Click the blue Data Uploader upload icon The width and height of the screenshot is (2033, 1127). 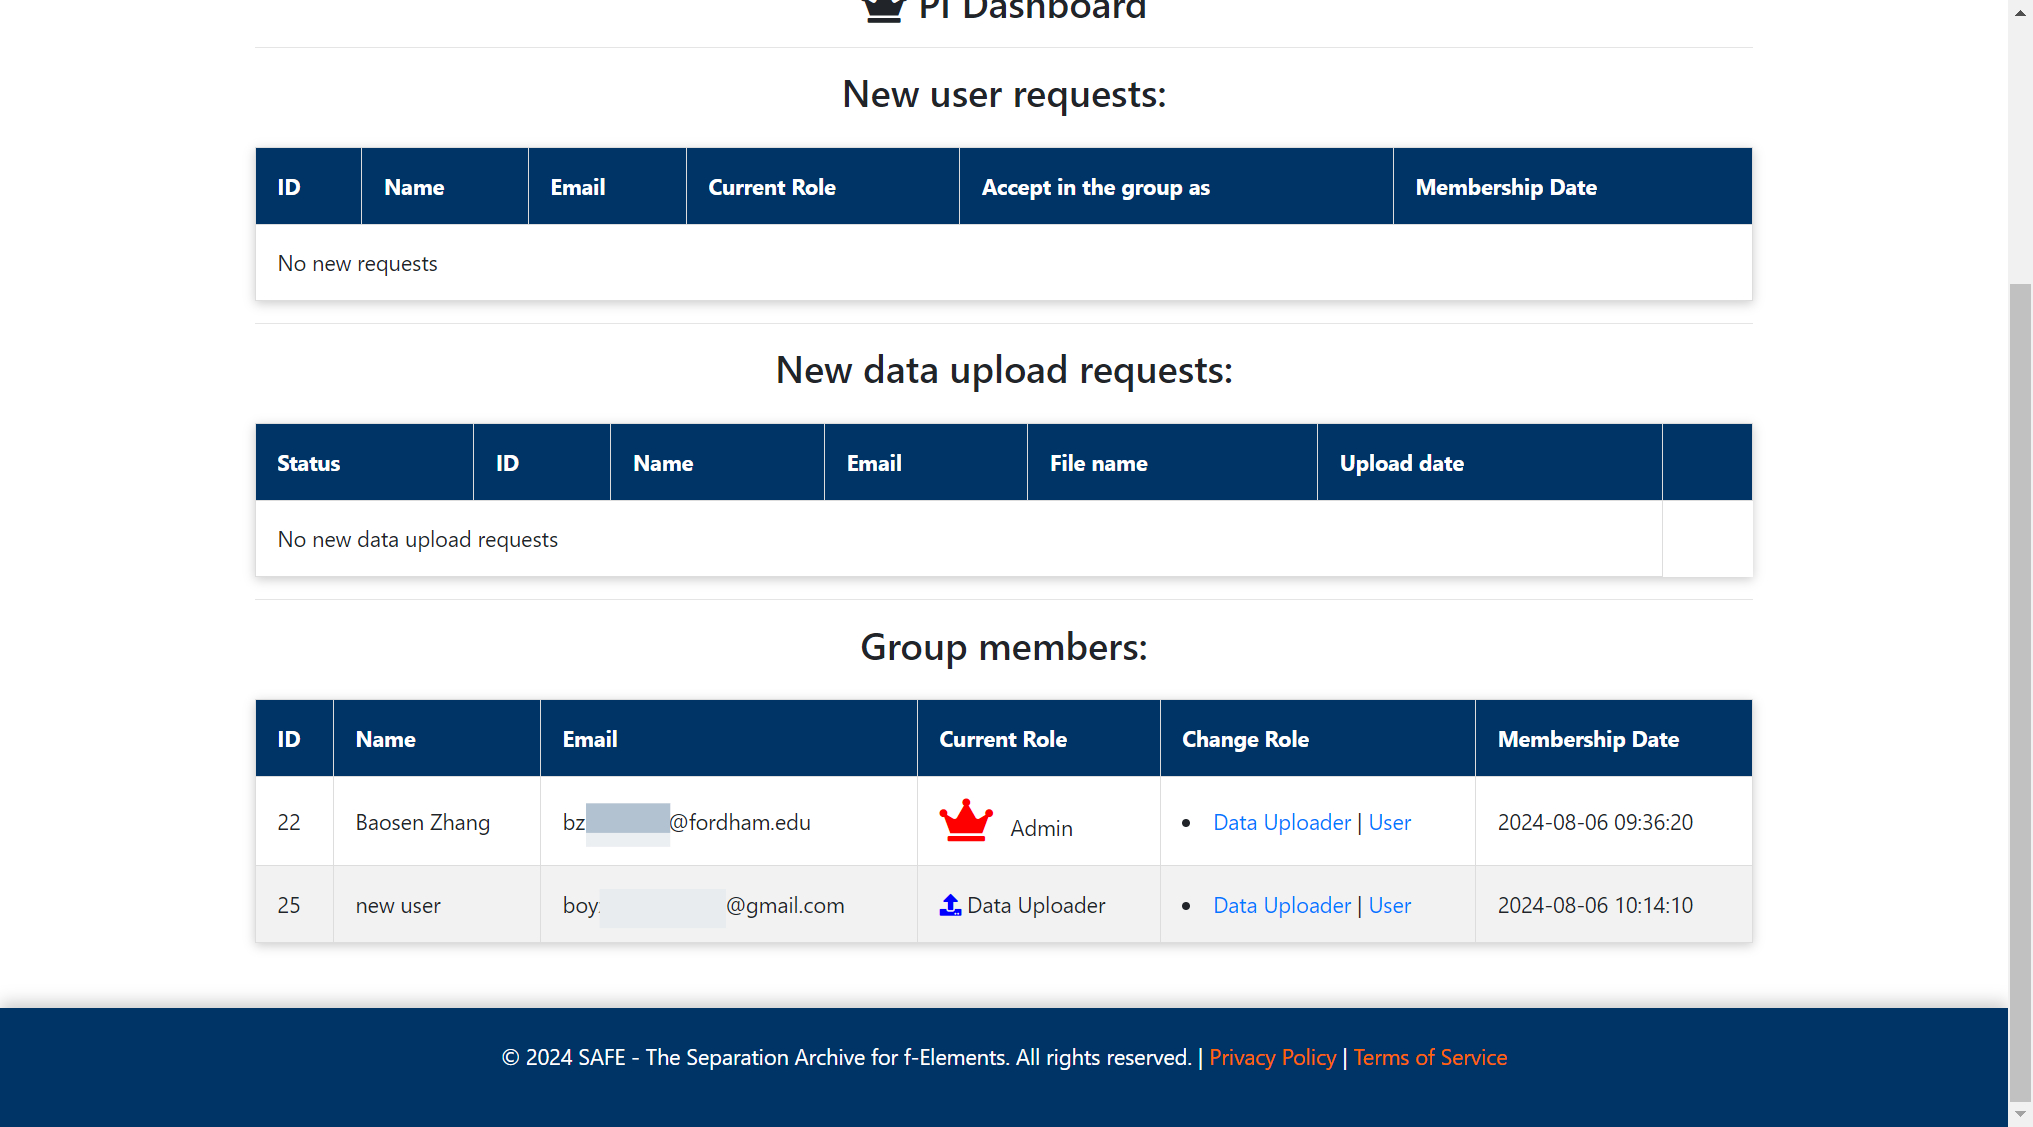(x=950, y=905)
